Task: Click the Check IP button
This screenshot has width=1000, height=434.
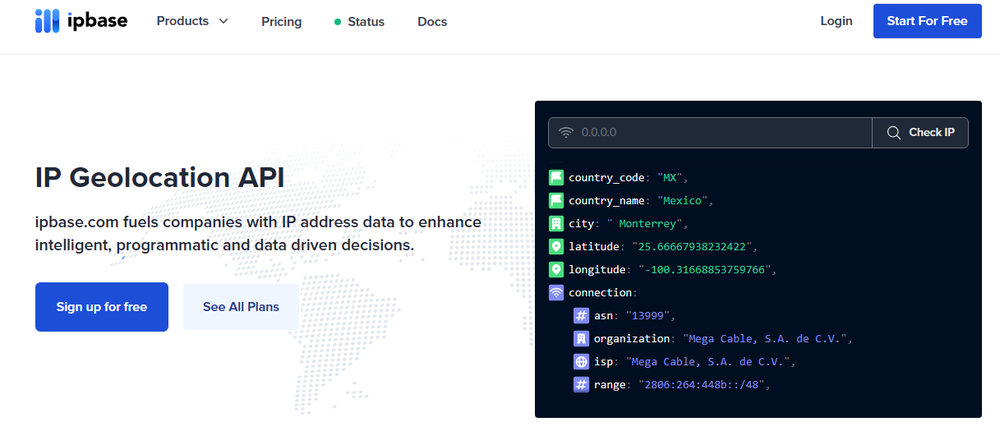Action: click(x=920, y=133)
